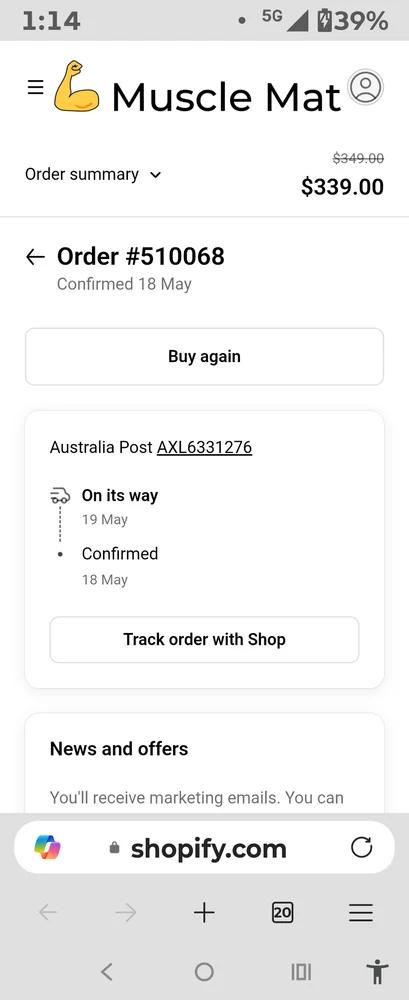Viewport: 409px width, 1000px height.
Task: Tap the shopify.com address field
Action: pyautogui.click(x=204, y=848)
